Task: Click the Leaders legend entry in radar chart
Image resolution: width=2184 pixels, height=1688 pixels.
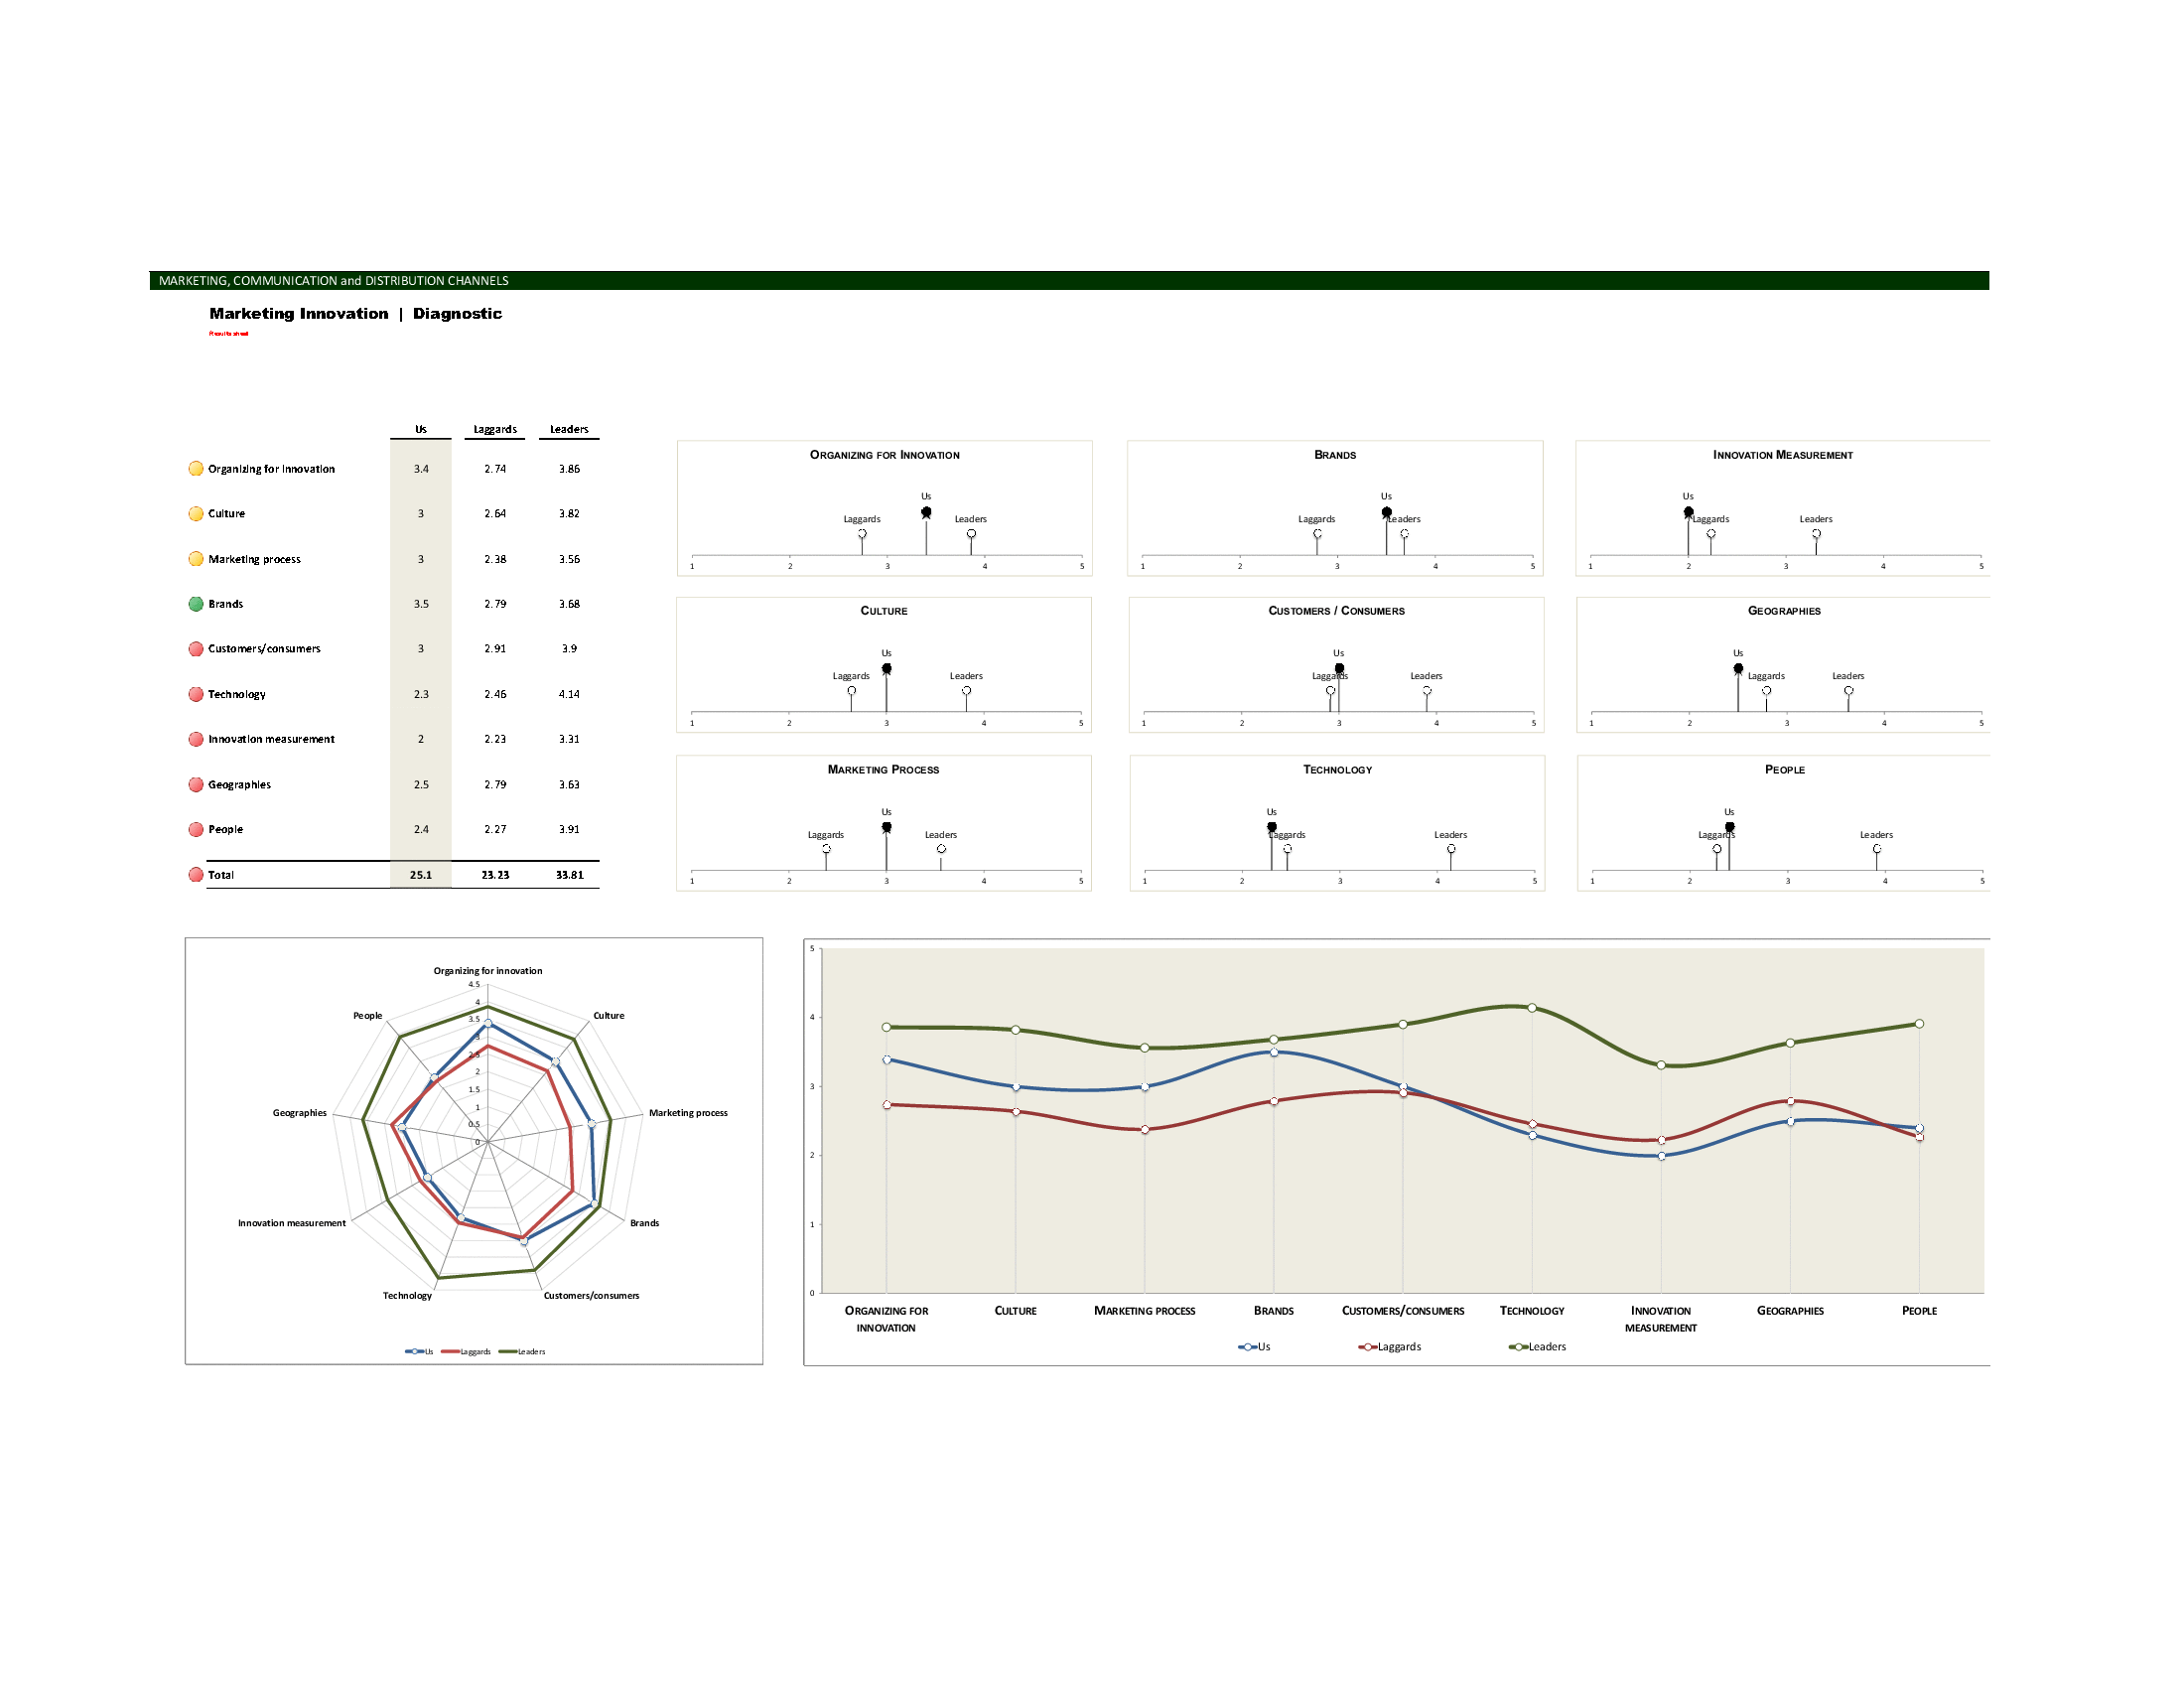Action: 522,1352
